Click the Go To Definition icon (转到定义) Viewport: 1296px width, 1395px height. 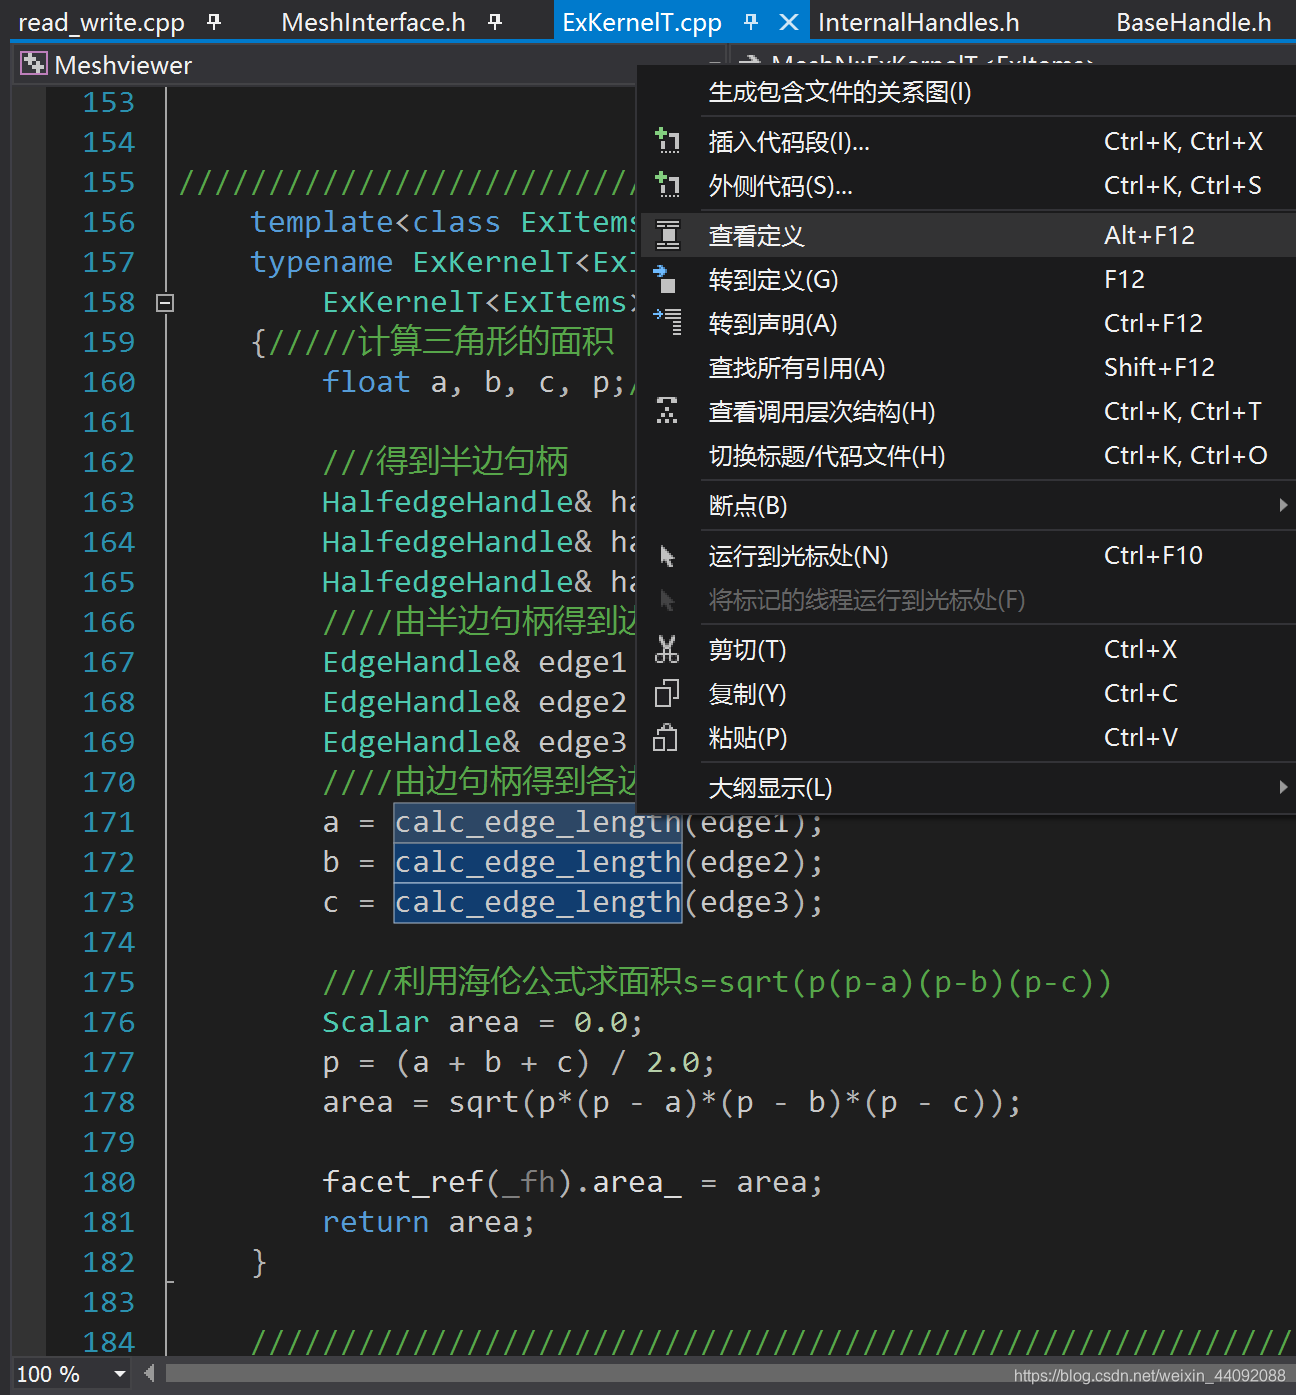(667, 279)
